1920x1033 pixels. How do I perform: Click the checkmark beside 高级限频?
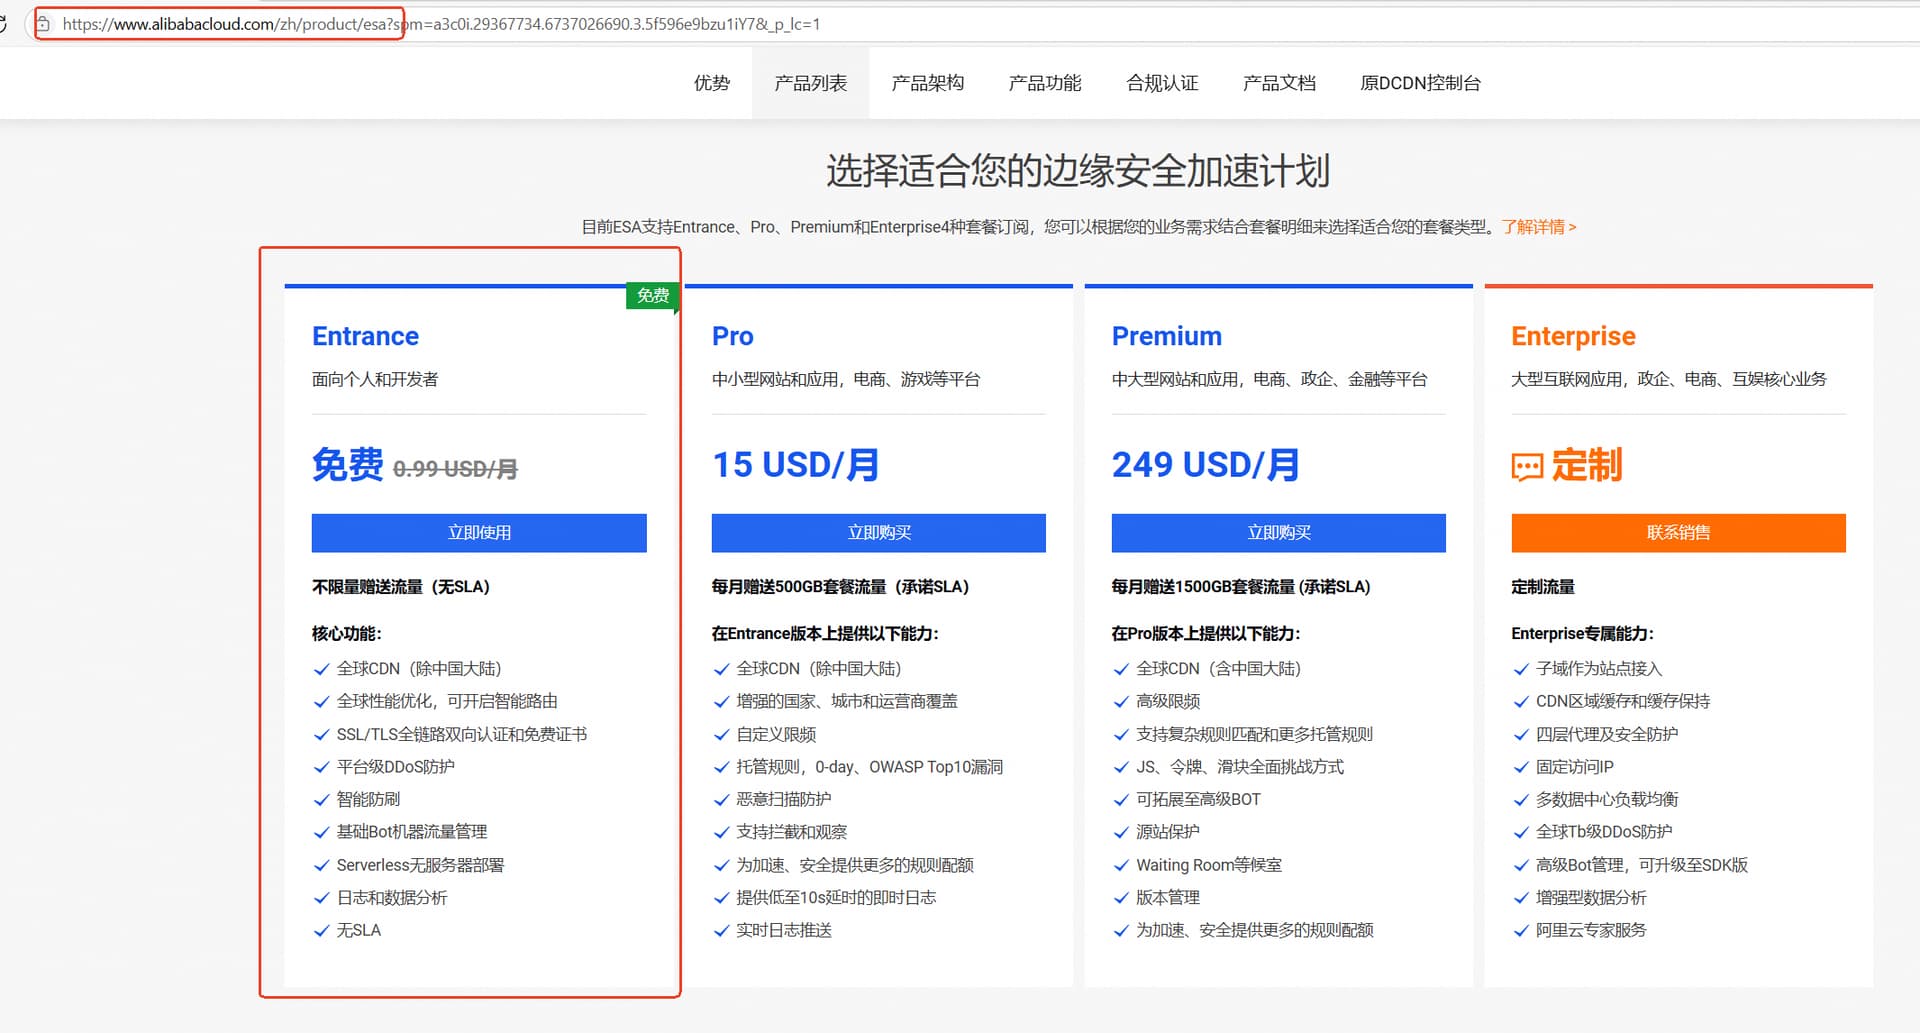coord(1121,702)
